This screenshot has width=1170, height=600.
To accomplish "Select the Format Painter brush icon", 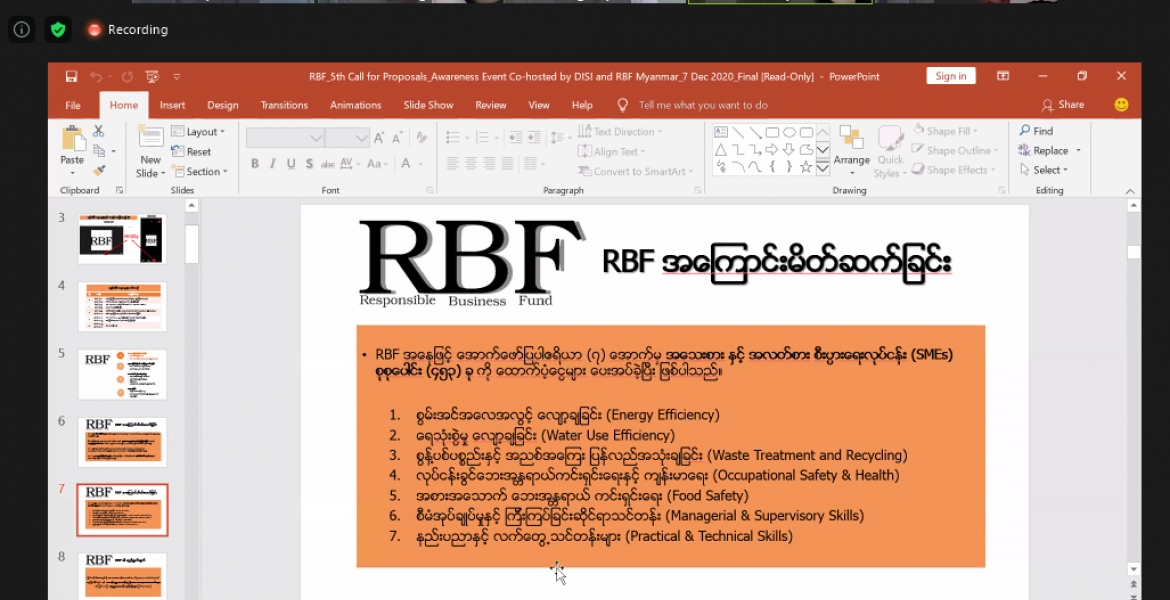I will (98, 170).
